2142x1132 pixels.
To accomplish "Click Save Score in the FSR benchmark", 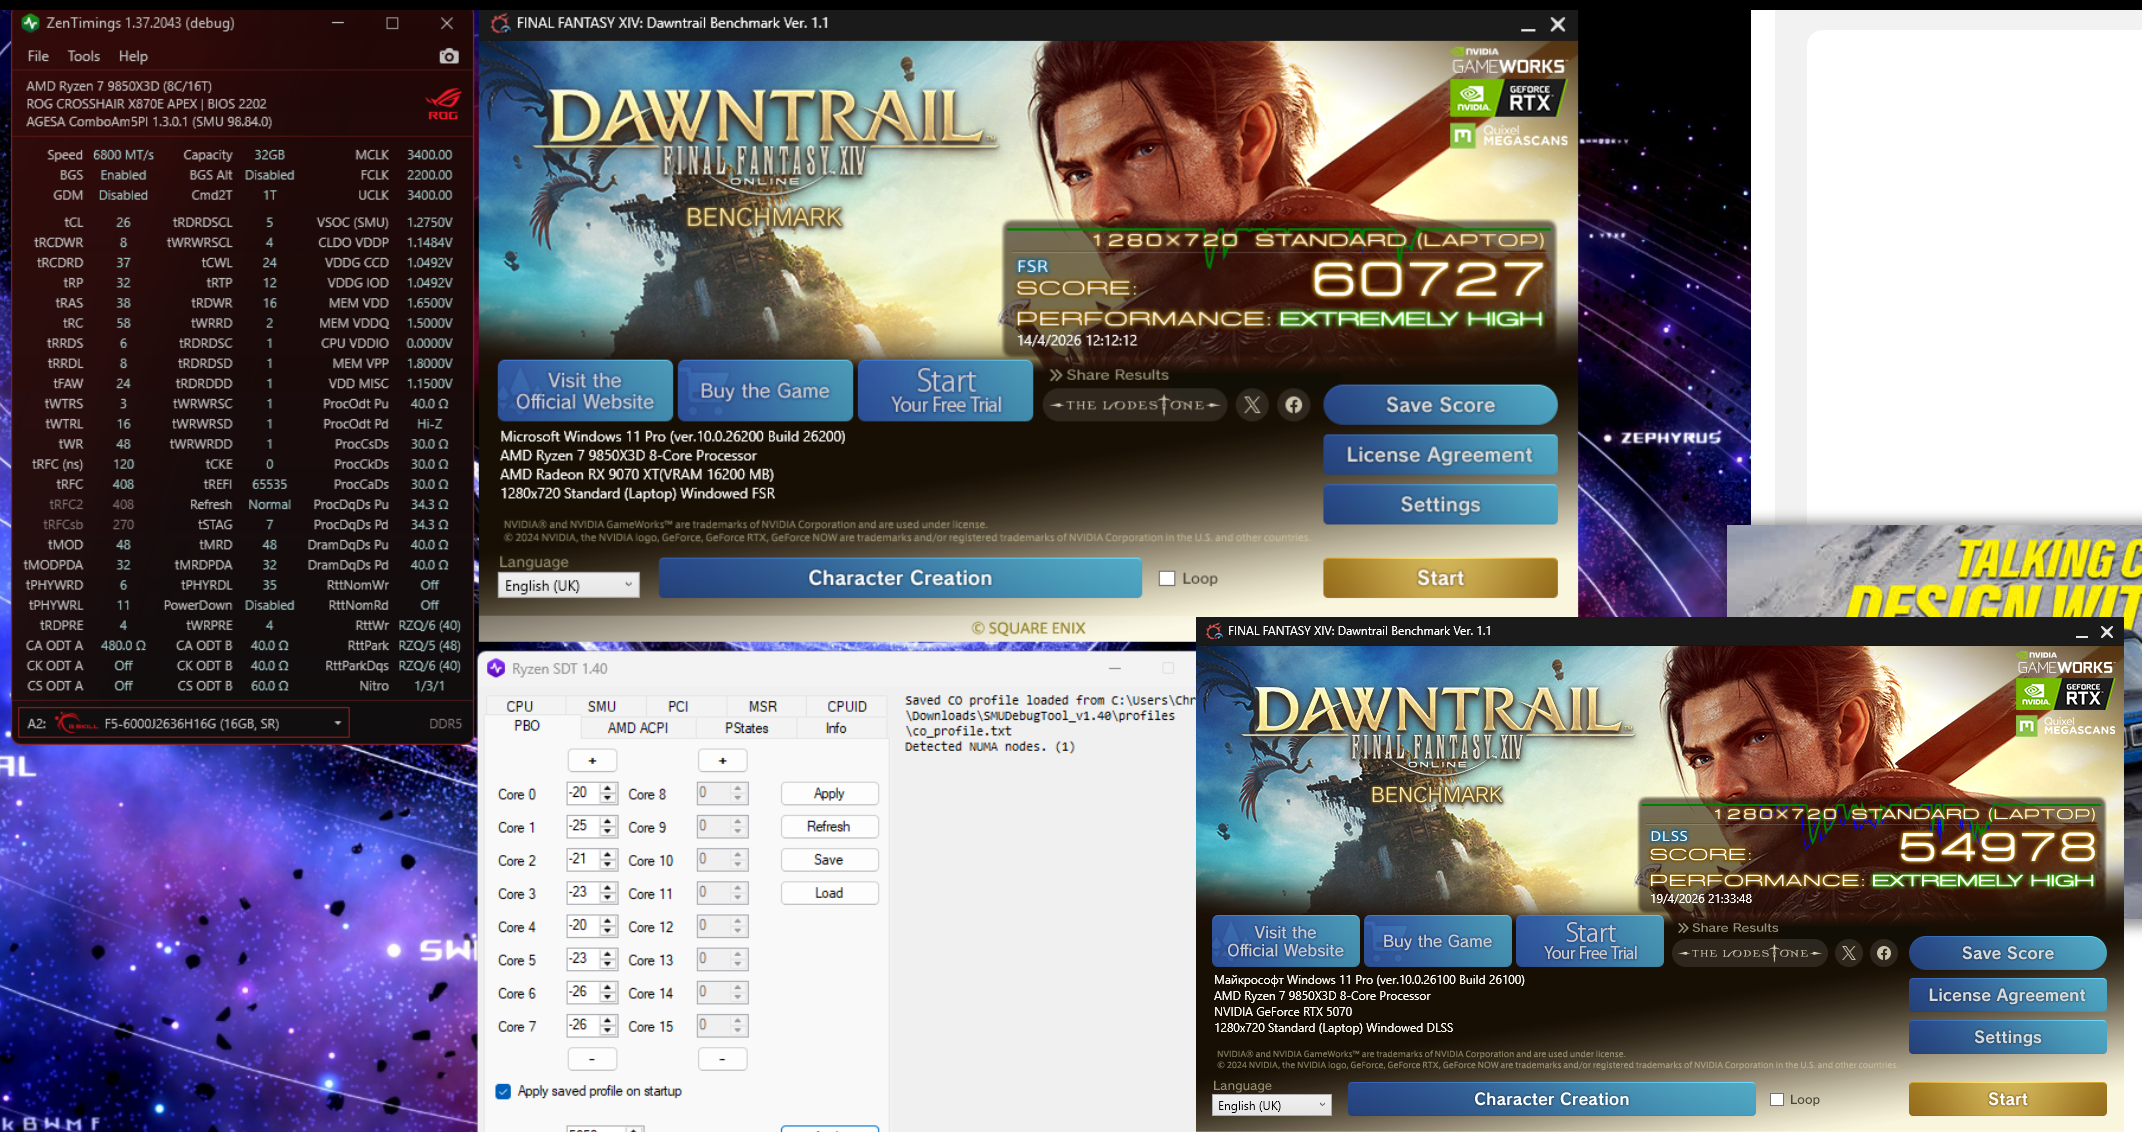I will [1439, 405].
